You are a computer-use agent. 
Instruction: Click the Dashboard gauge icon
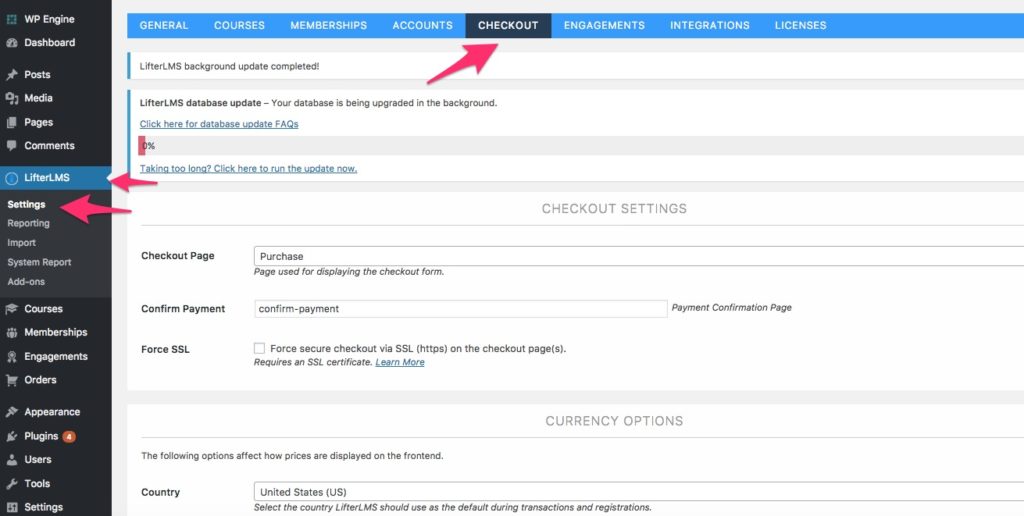click(x=11, y=43)
